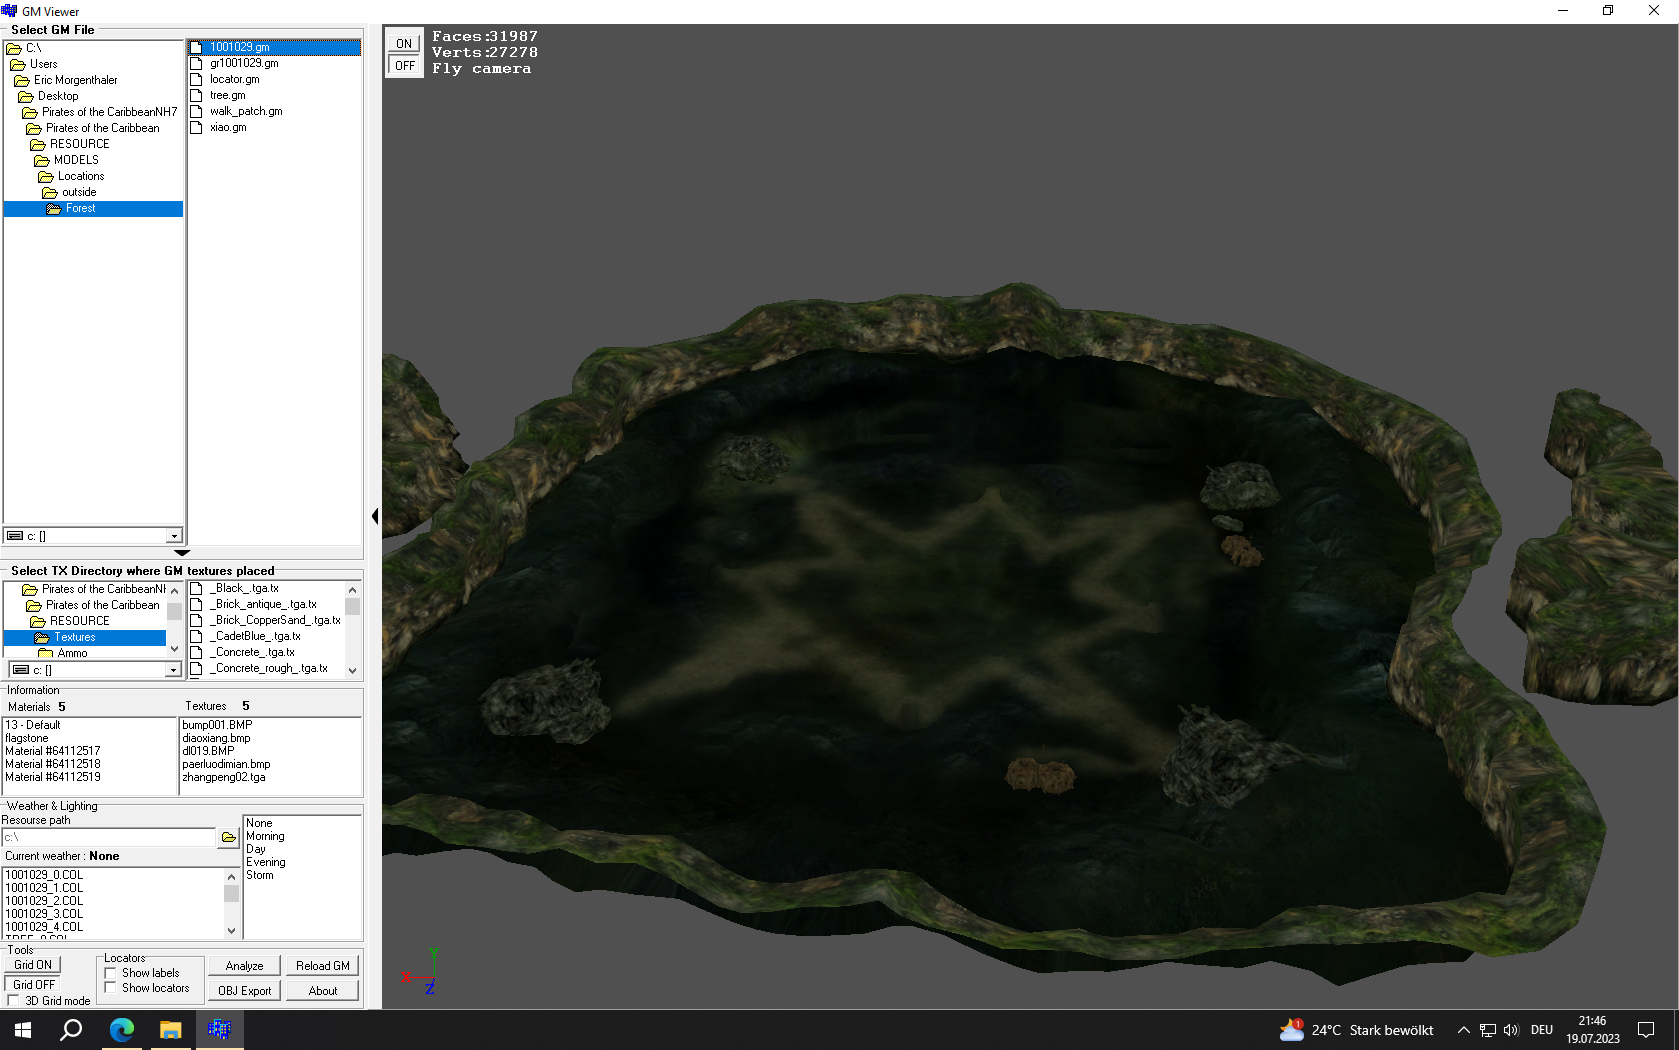Image resolution: width=1679 pixels, height=1050 pixels.
Task: Click the Grid ON button
Action: pyautogui.click(x=33, y=965)
